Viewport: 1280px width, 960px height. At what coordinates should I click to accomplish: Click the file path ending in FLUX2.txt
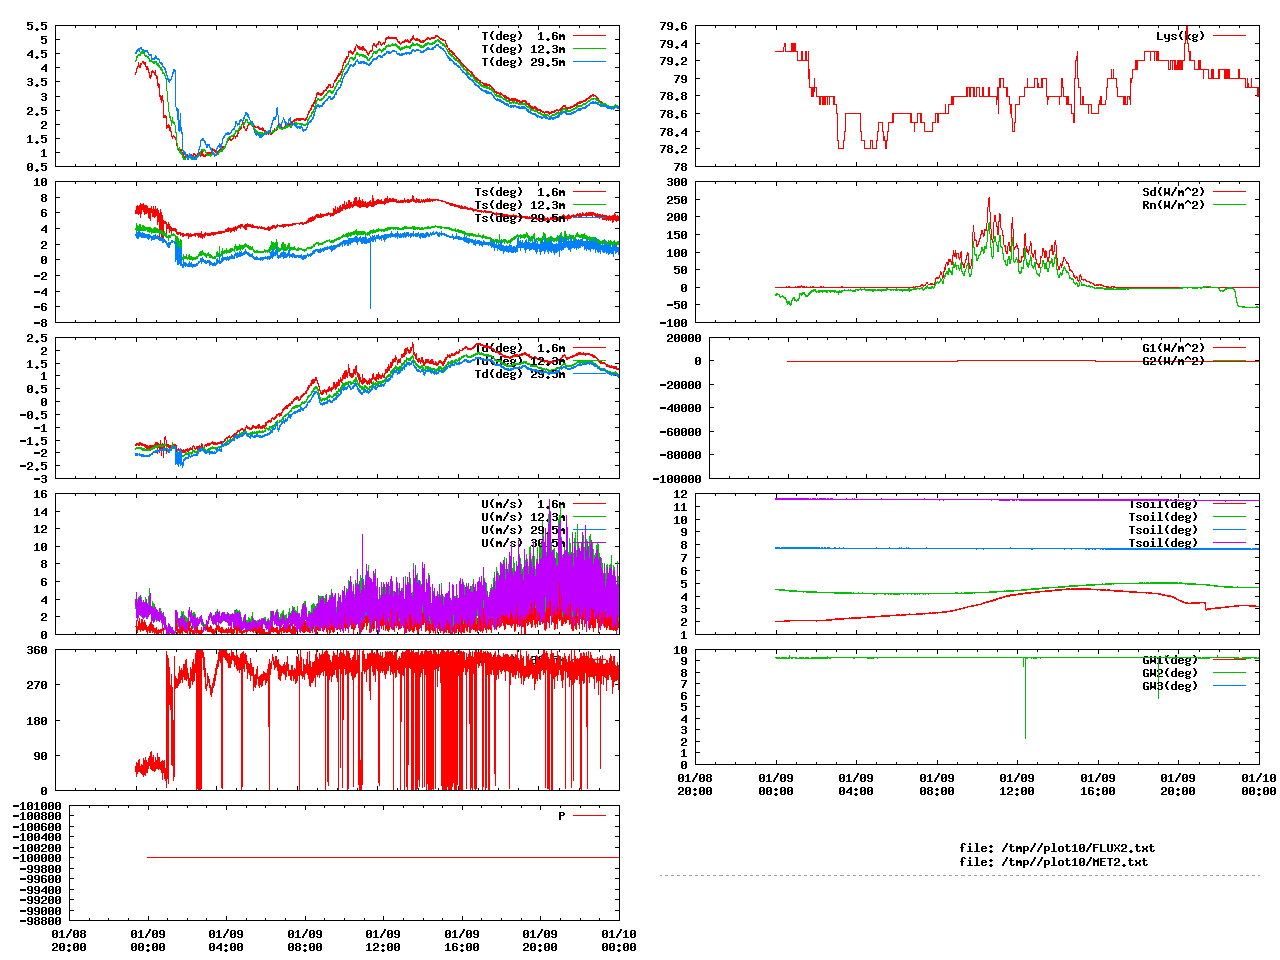[x=1057, y=848]
